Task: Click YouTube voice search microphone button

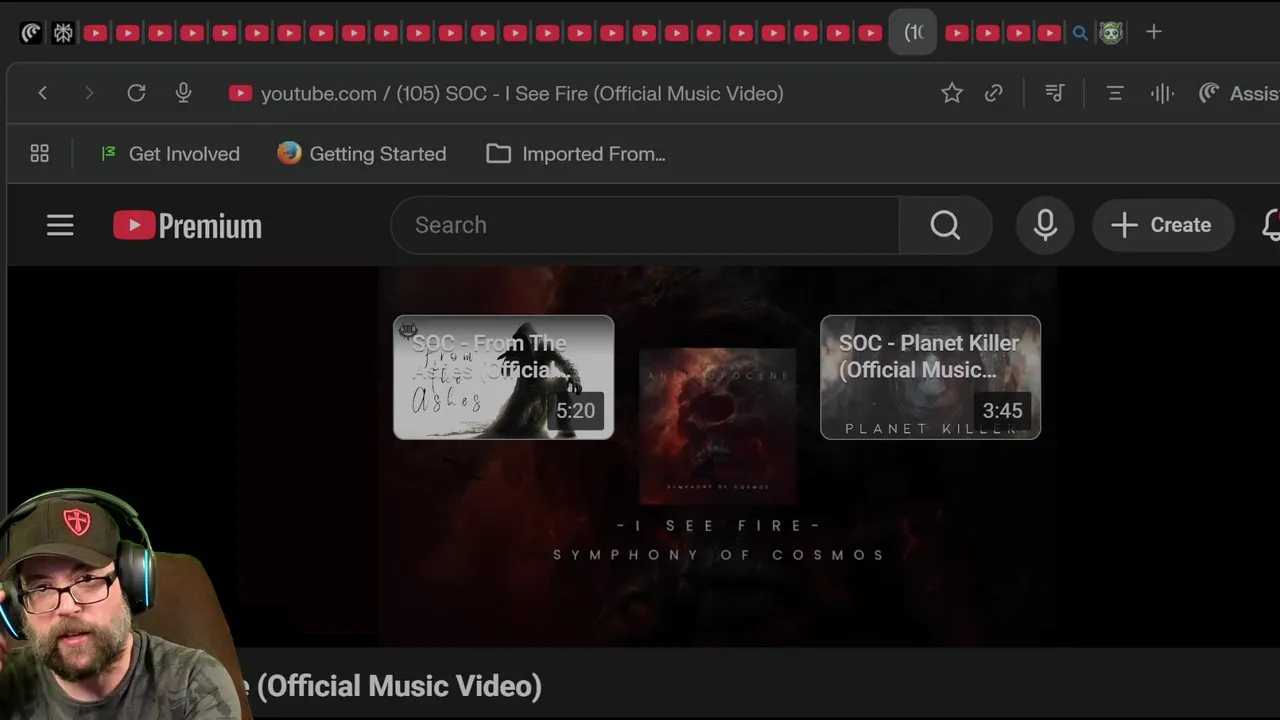Action: click(x=1045, y=225)
